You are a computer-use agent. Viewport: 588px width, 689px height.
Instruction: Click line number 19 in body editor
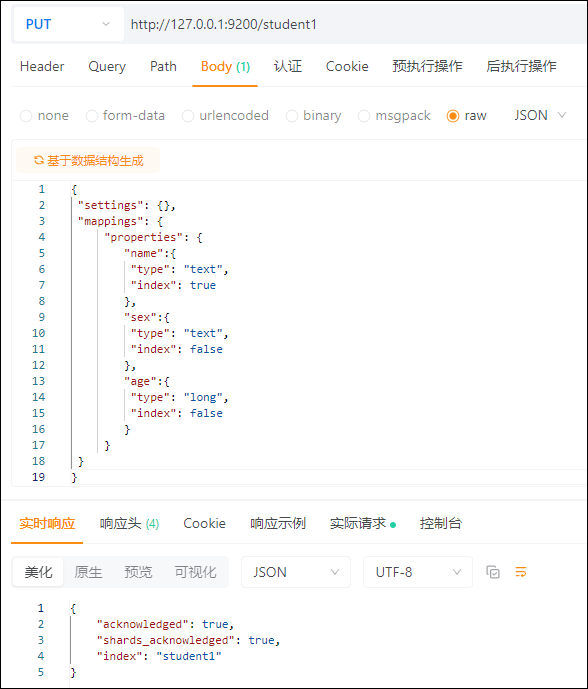pos(39,477)
